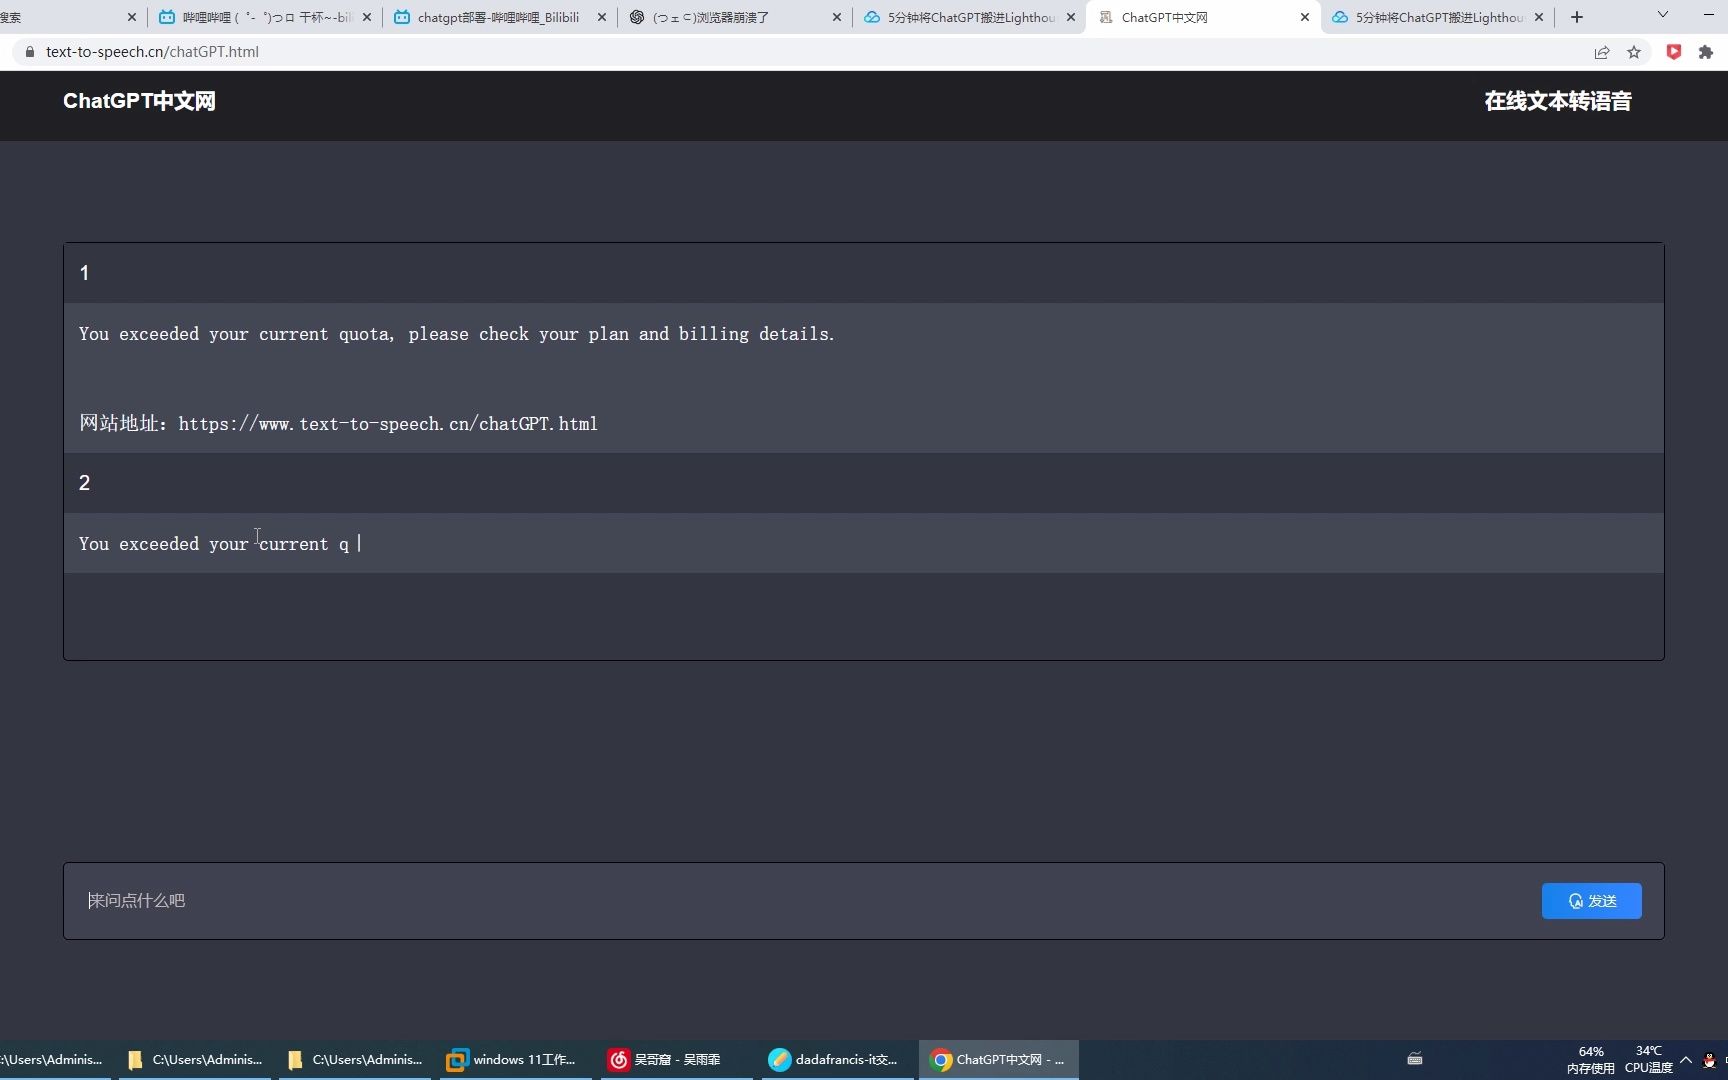Click the keyboard icon in system tray
This screenshot has width=1728, height=1080.
pos(1415,1059)
